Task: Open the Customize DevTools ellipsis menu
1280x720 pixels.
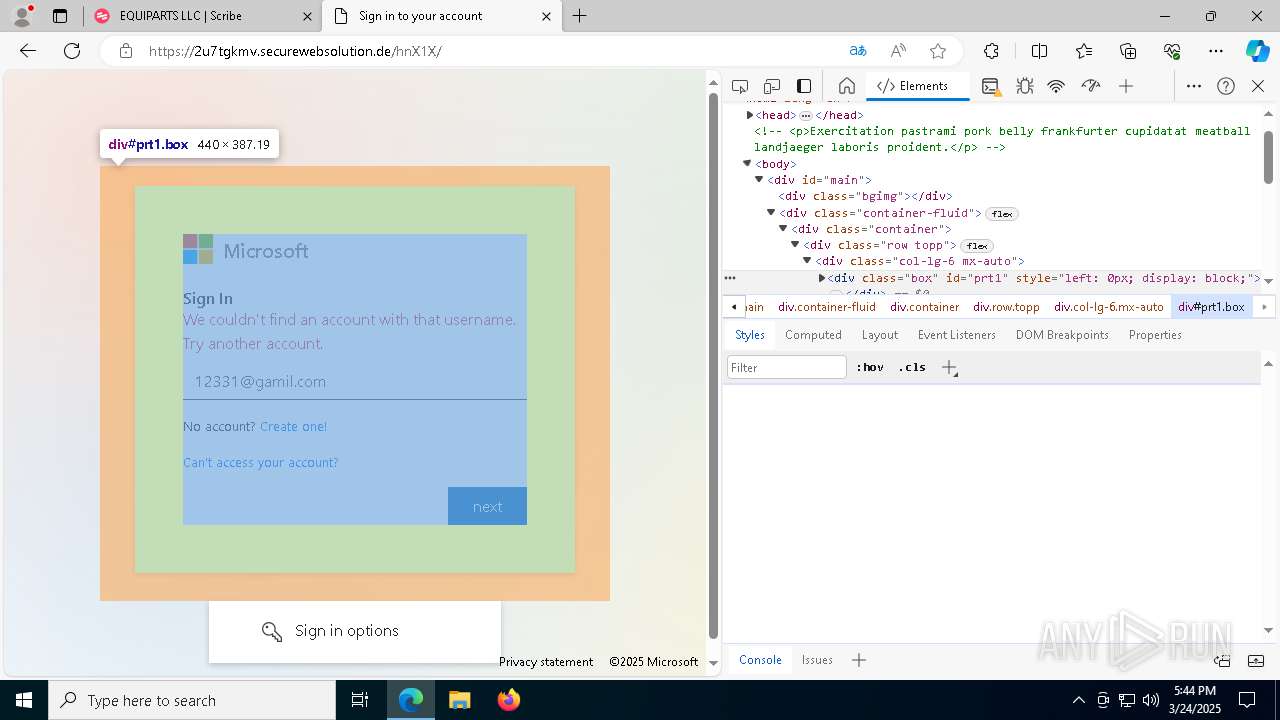Action: click(1194, 86)
